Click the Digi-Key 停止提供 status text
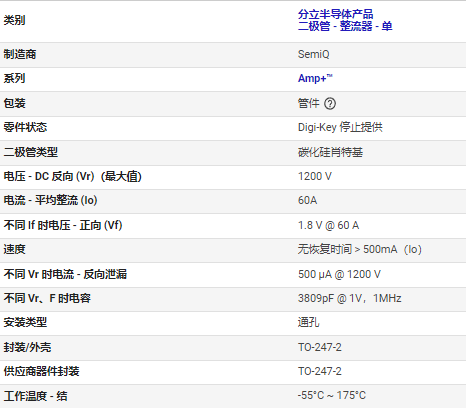Viewport: 466px width, 408px height. (x=340, y=127)
